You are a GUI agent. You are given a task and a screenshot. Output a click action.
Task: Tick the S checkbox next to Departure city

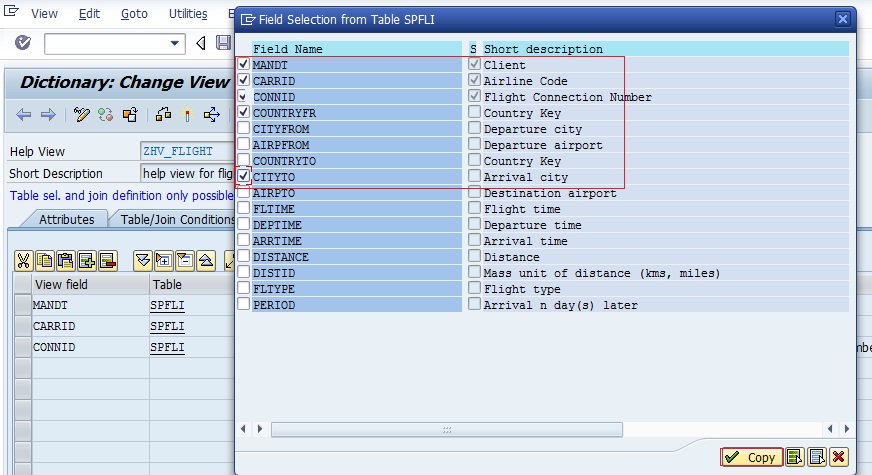tap(474, 128)
